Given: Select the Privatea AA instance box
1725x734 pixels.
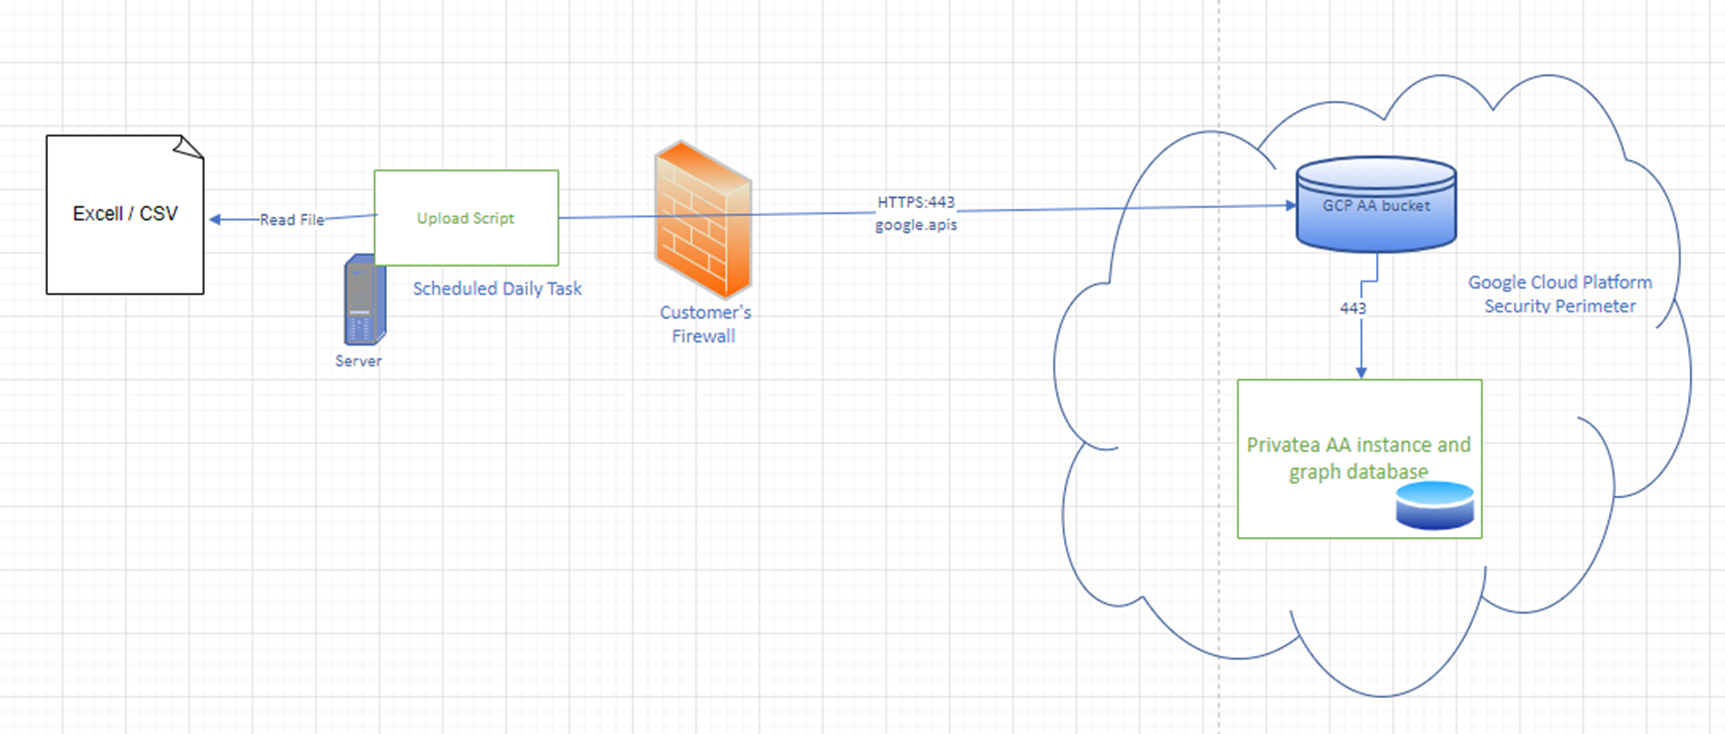Looking at the screenshot, I should pyautogui.click(x=1359, y=459).
